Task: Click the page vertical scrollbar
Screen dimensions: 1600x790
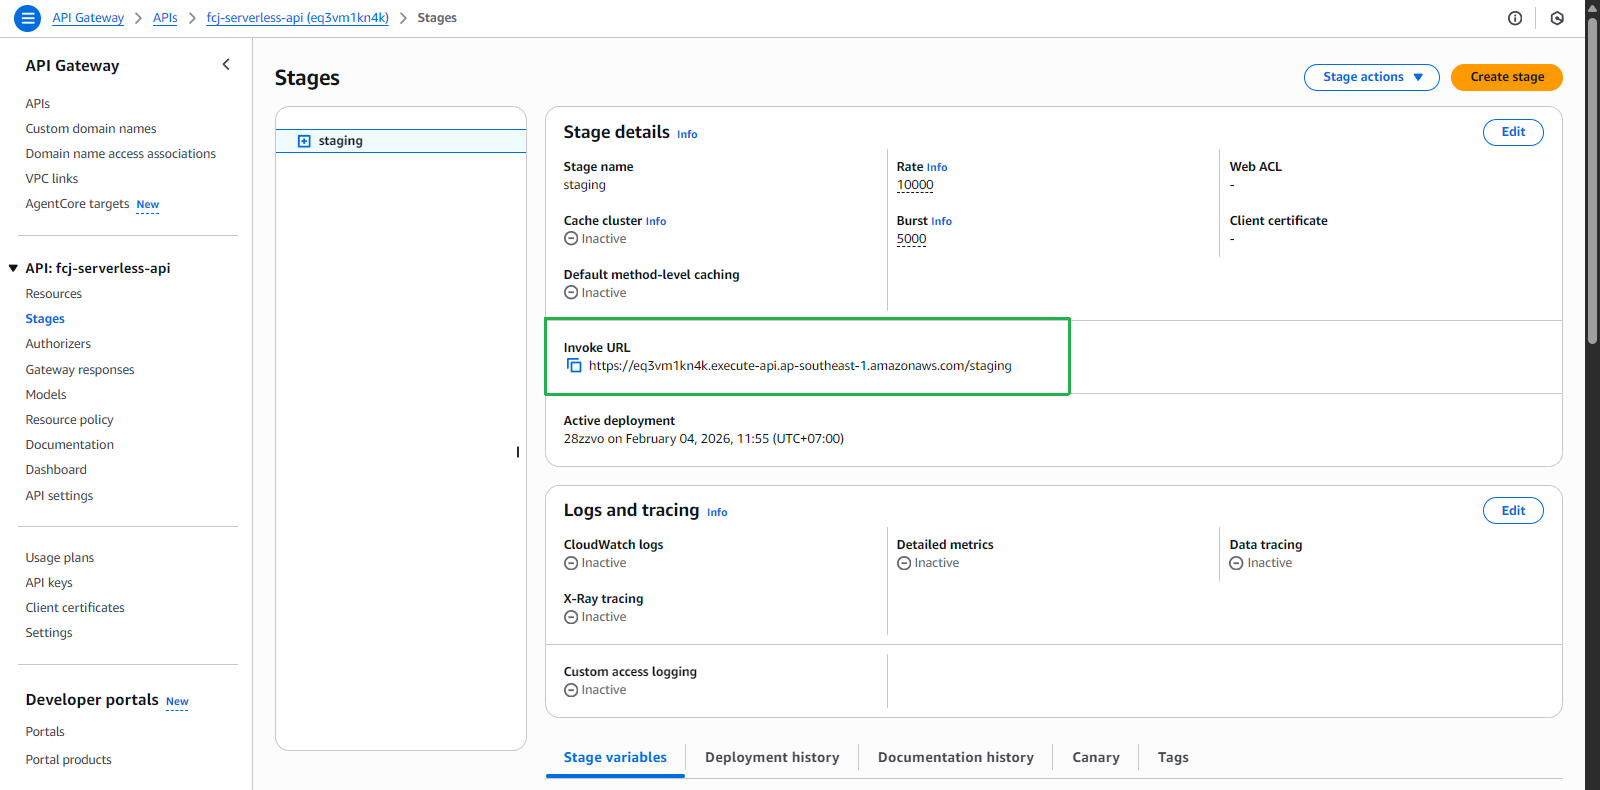Action: (1592, 180)
